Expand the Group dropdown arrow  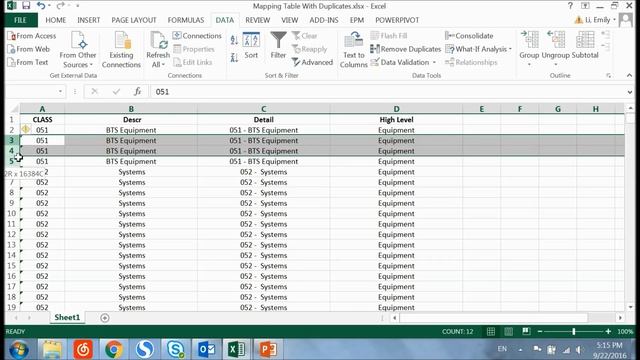pyautogui.click(x=529, y=65)
